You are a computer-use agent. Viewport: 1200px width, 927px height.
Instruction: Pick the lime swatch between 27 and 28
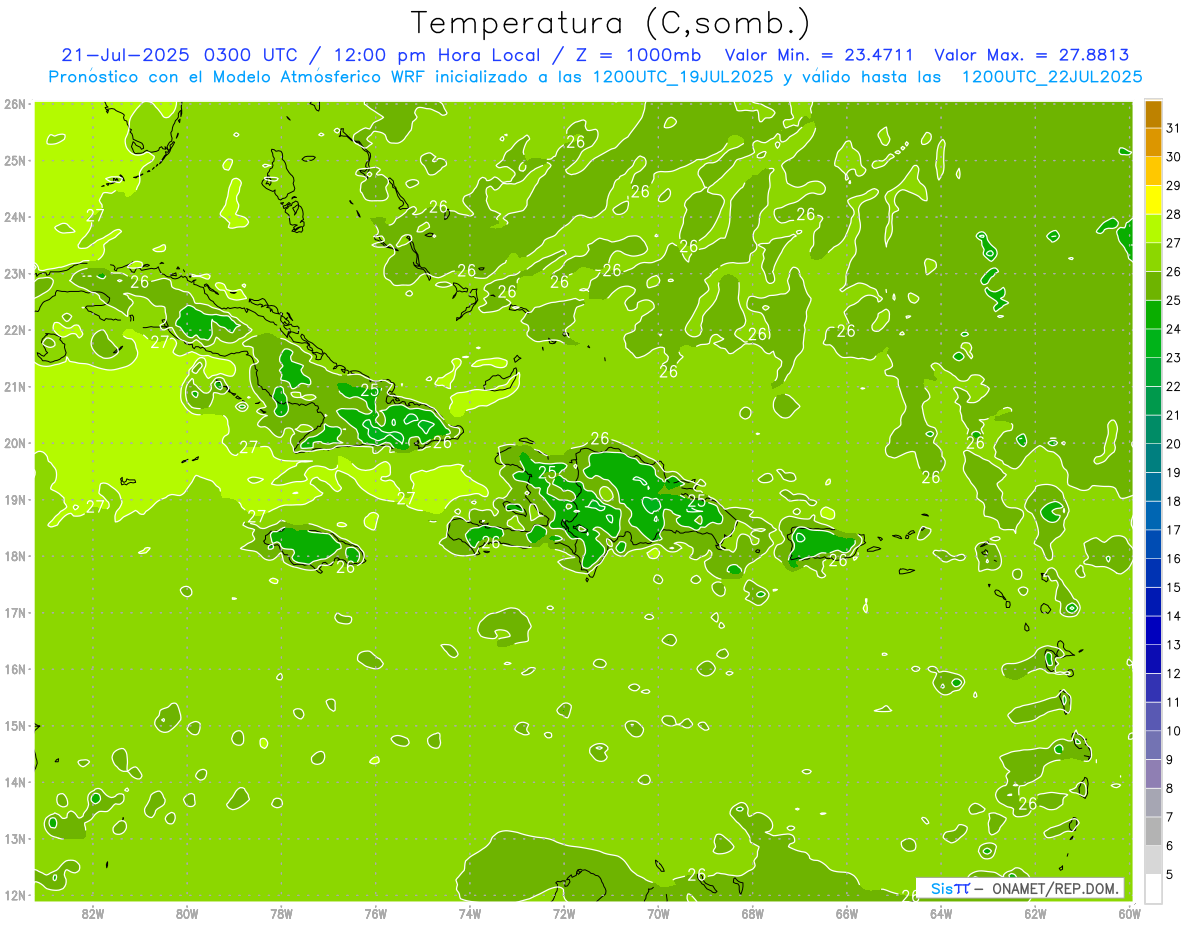[x=1153, y=229]
